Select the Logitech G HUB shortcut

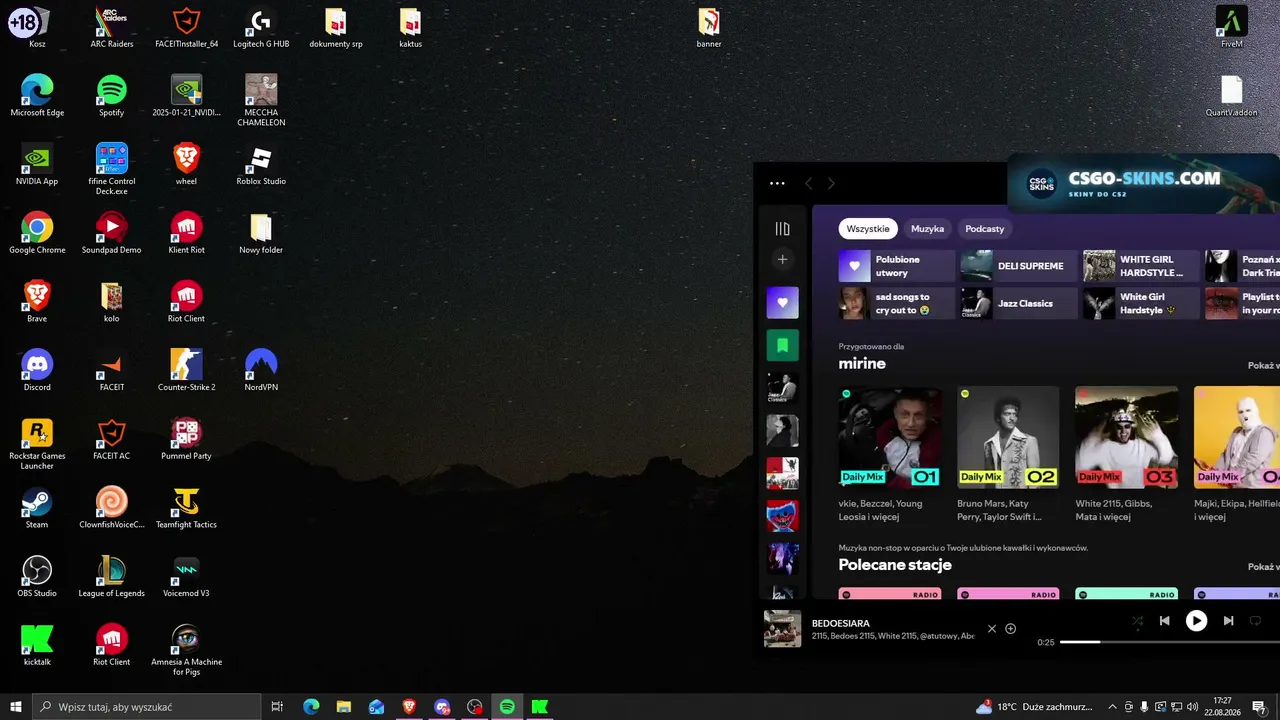(x=261, y=28)
